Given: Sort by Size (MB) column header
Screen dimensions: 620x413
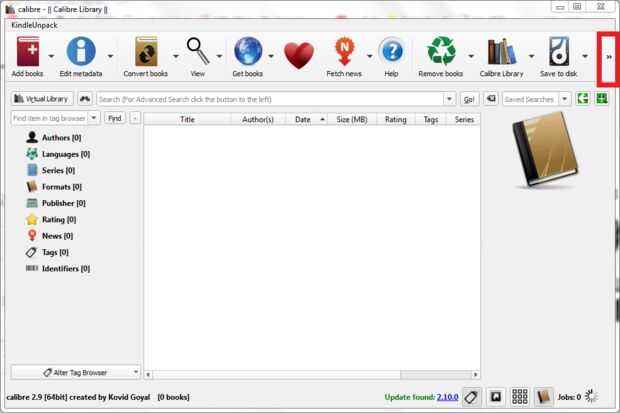Looking at the screenshot, I should 352,119.
